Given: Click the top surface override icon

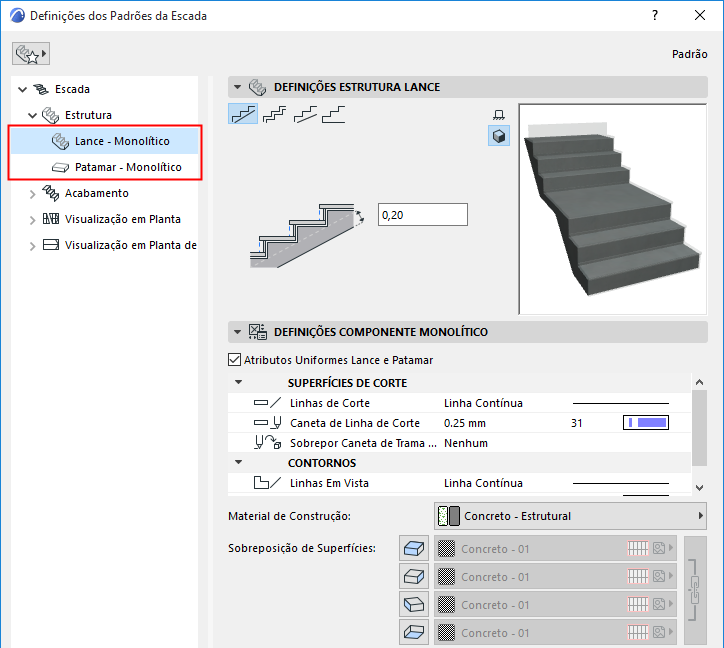Looking at the screenshot, I should click(x=414, y=548).
